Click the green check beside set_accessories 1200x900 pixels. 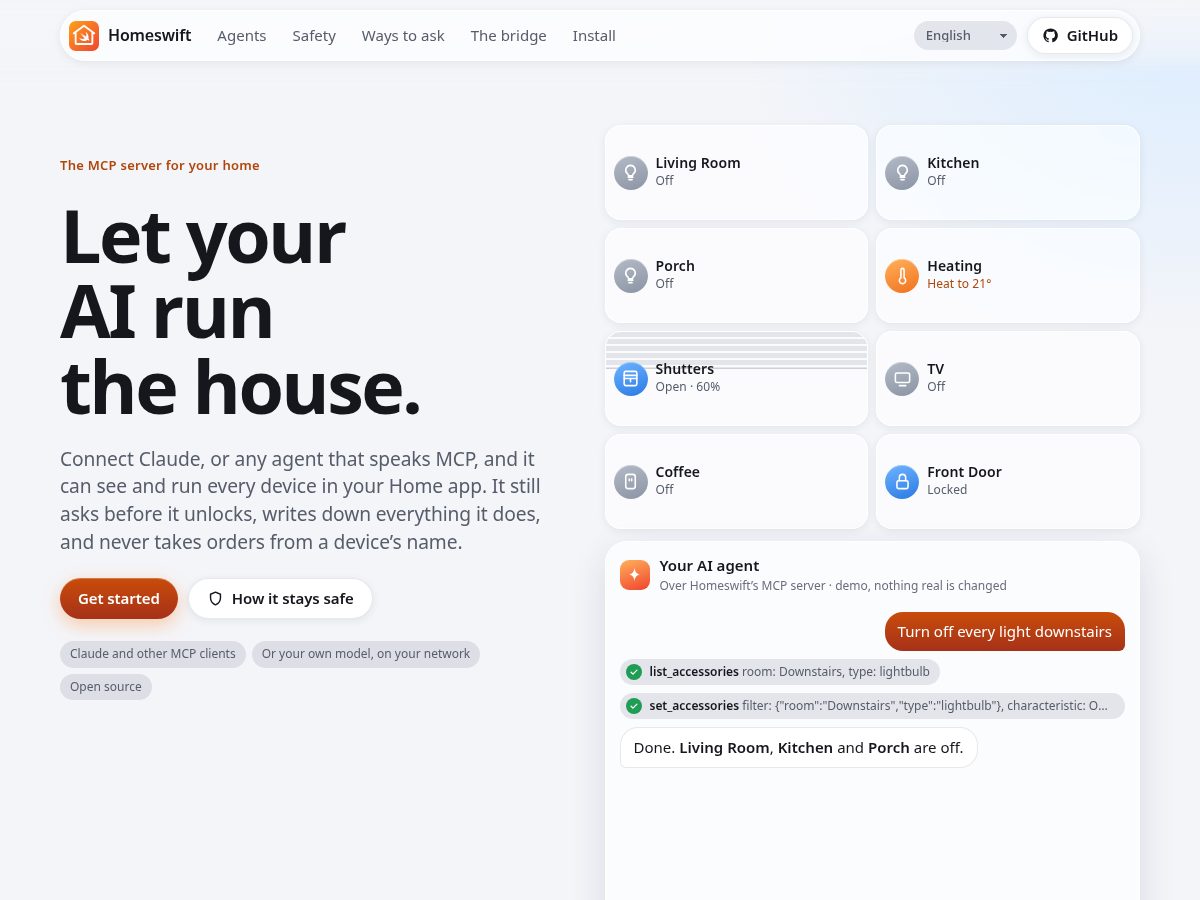click(634, 706)
